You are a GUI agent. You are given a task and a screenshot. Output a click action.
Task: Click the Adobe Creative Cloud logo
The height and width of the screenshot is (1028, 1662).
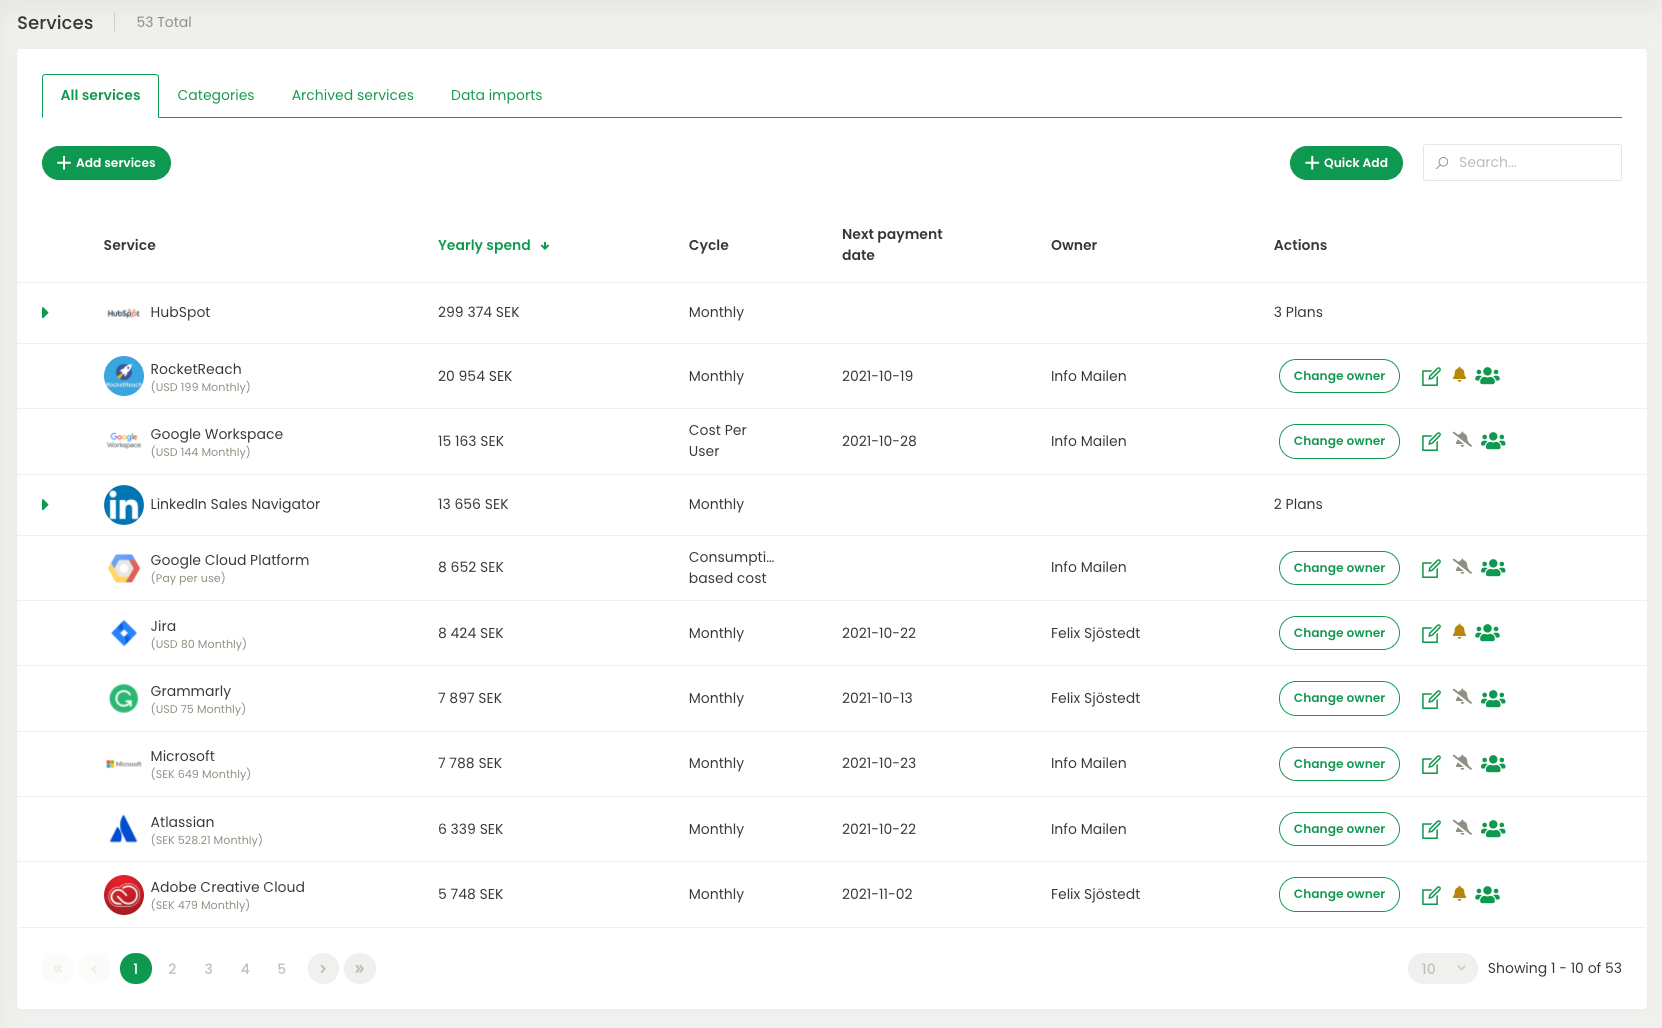(124, 895)
